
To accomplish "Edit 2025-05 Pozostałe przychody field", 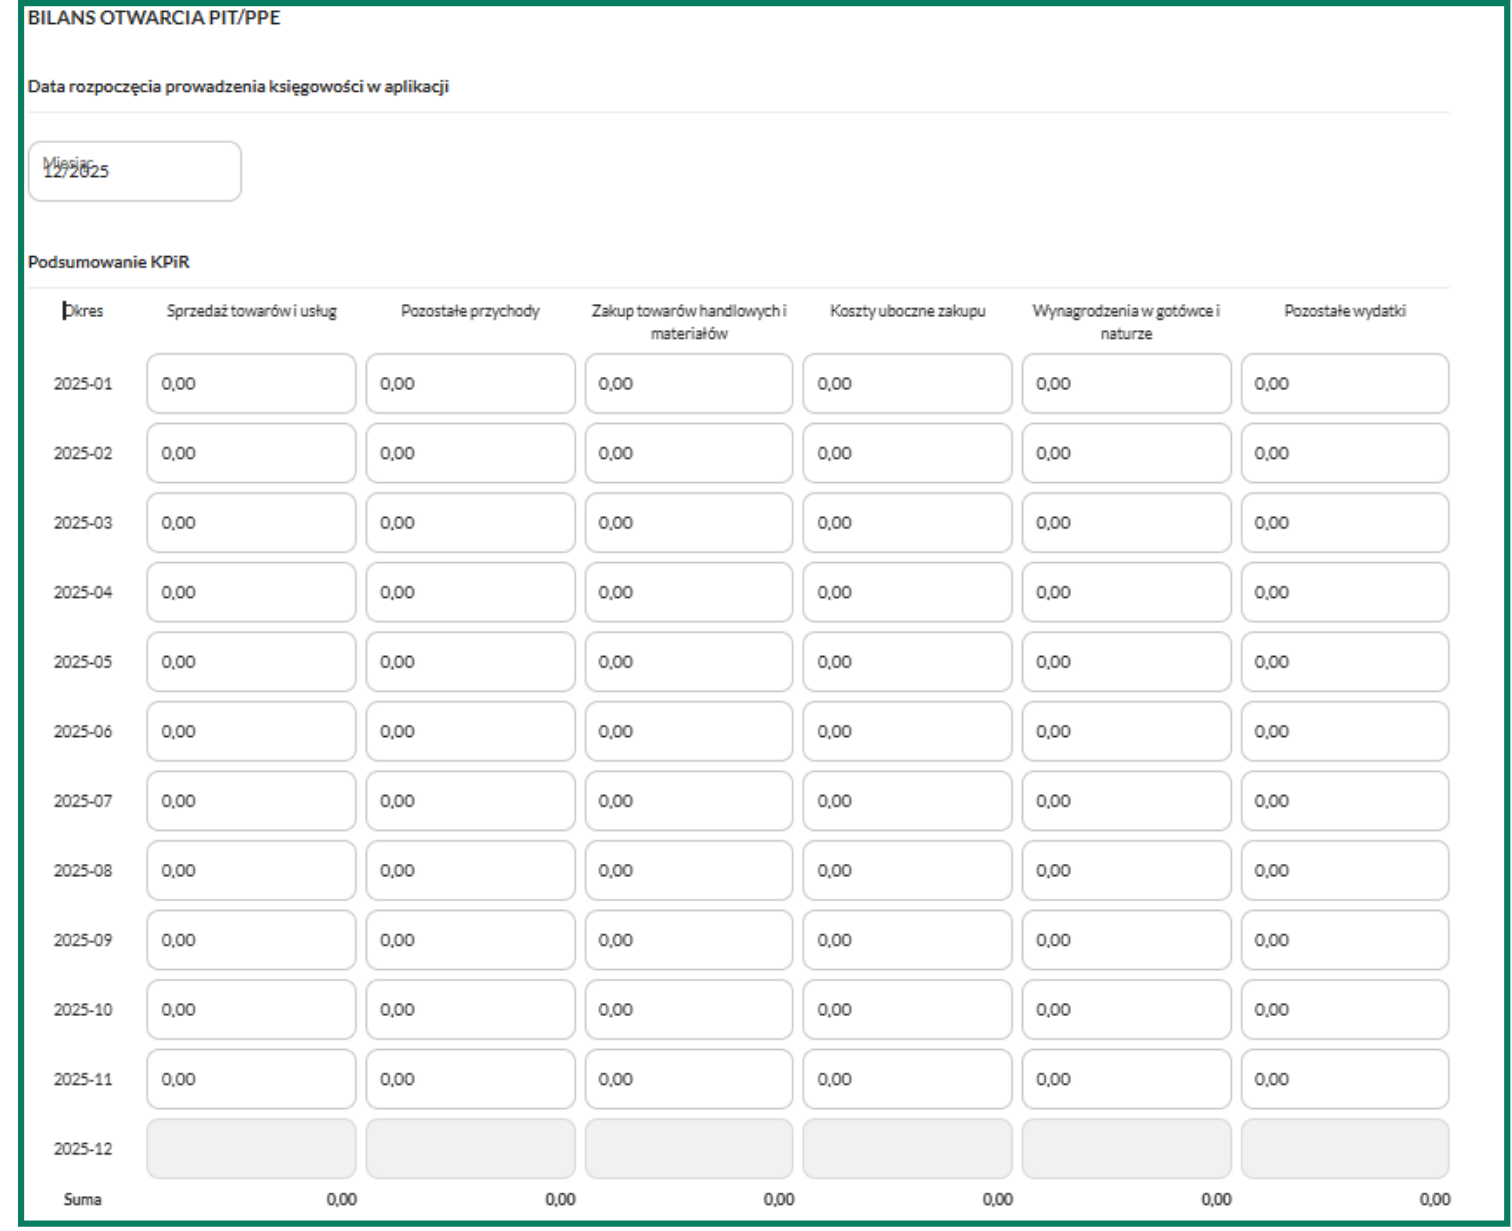I will pos(470,661).
